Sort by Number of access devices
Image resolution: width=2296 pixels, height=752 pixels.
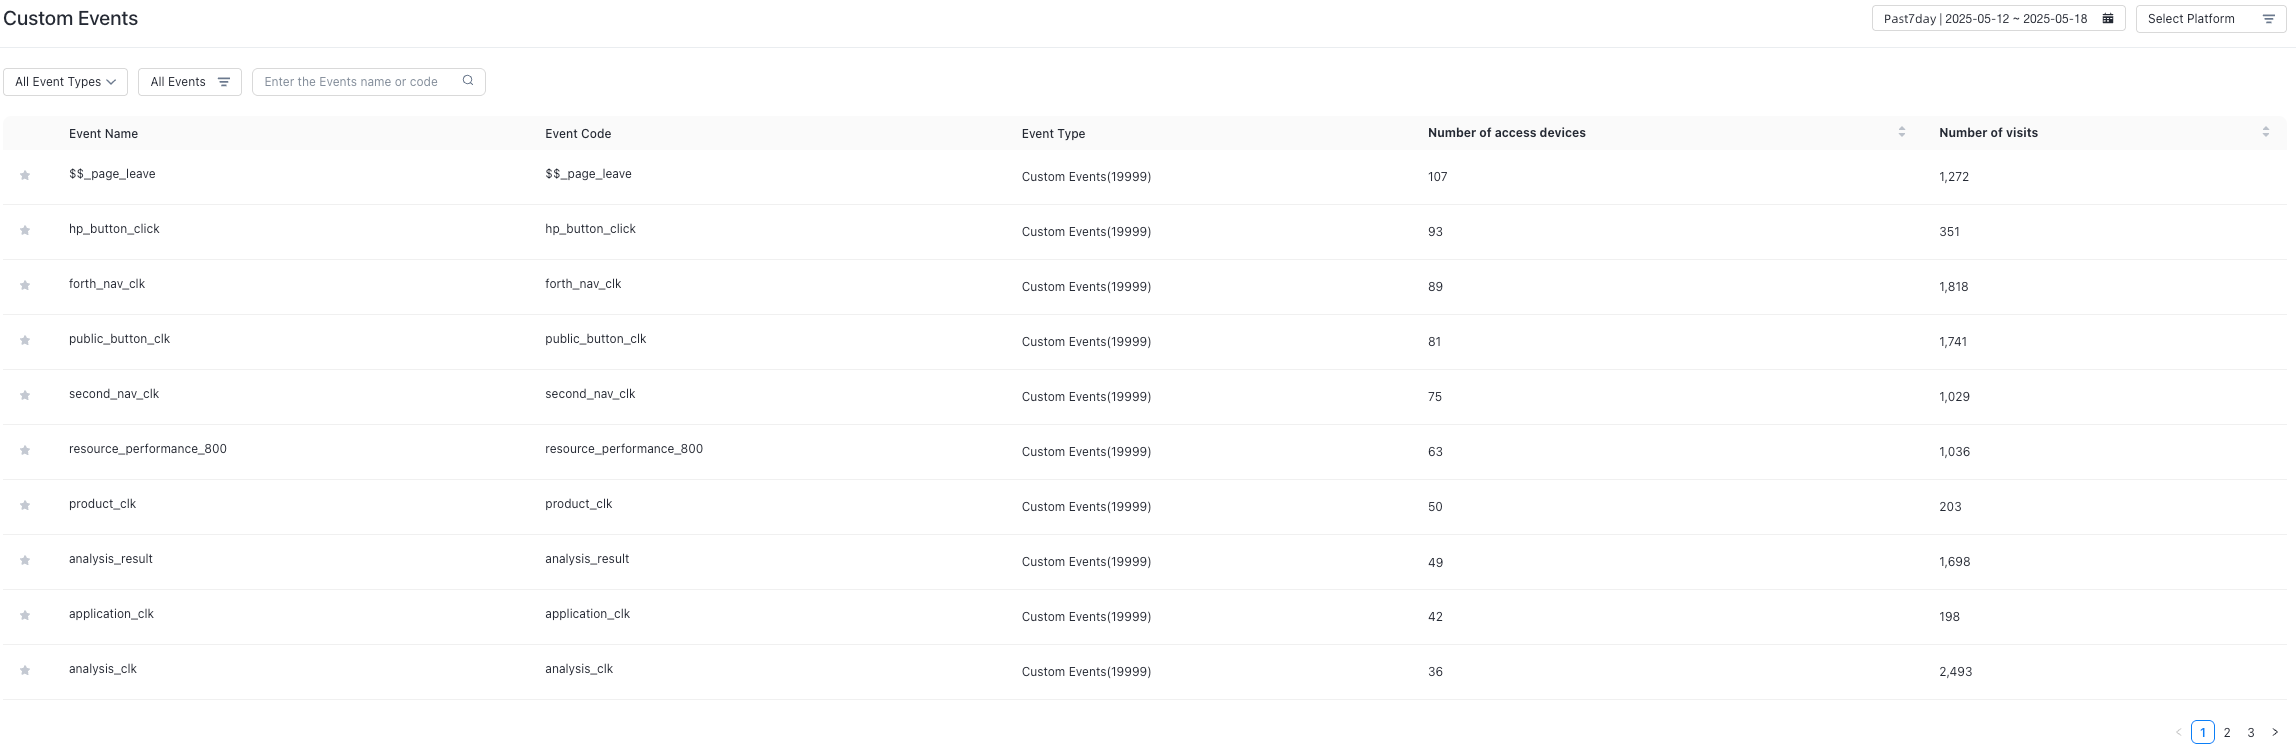pyautogui.click(x=1902, y=132)
